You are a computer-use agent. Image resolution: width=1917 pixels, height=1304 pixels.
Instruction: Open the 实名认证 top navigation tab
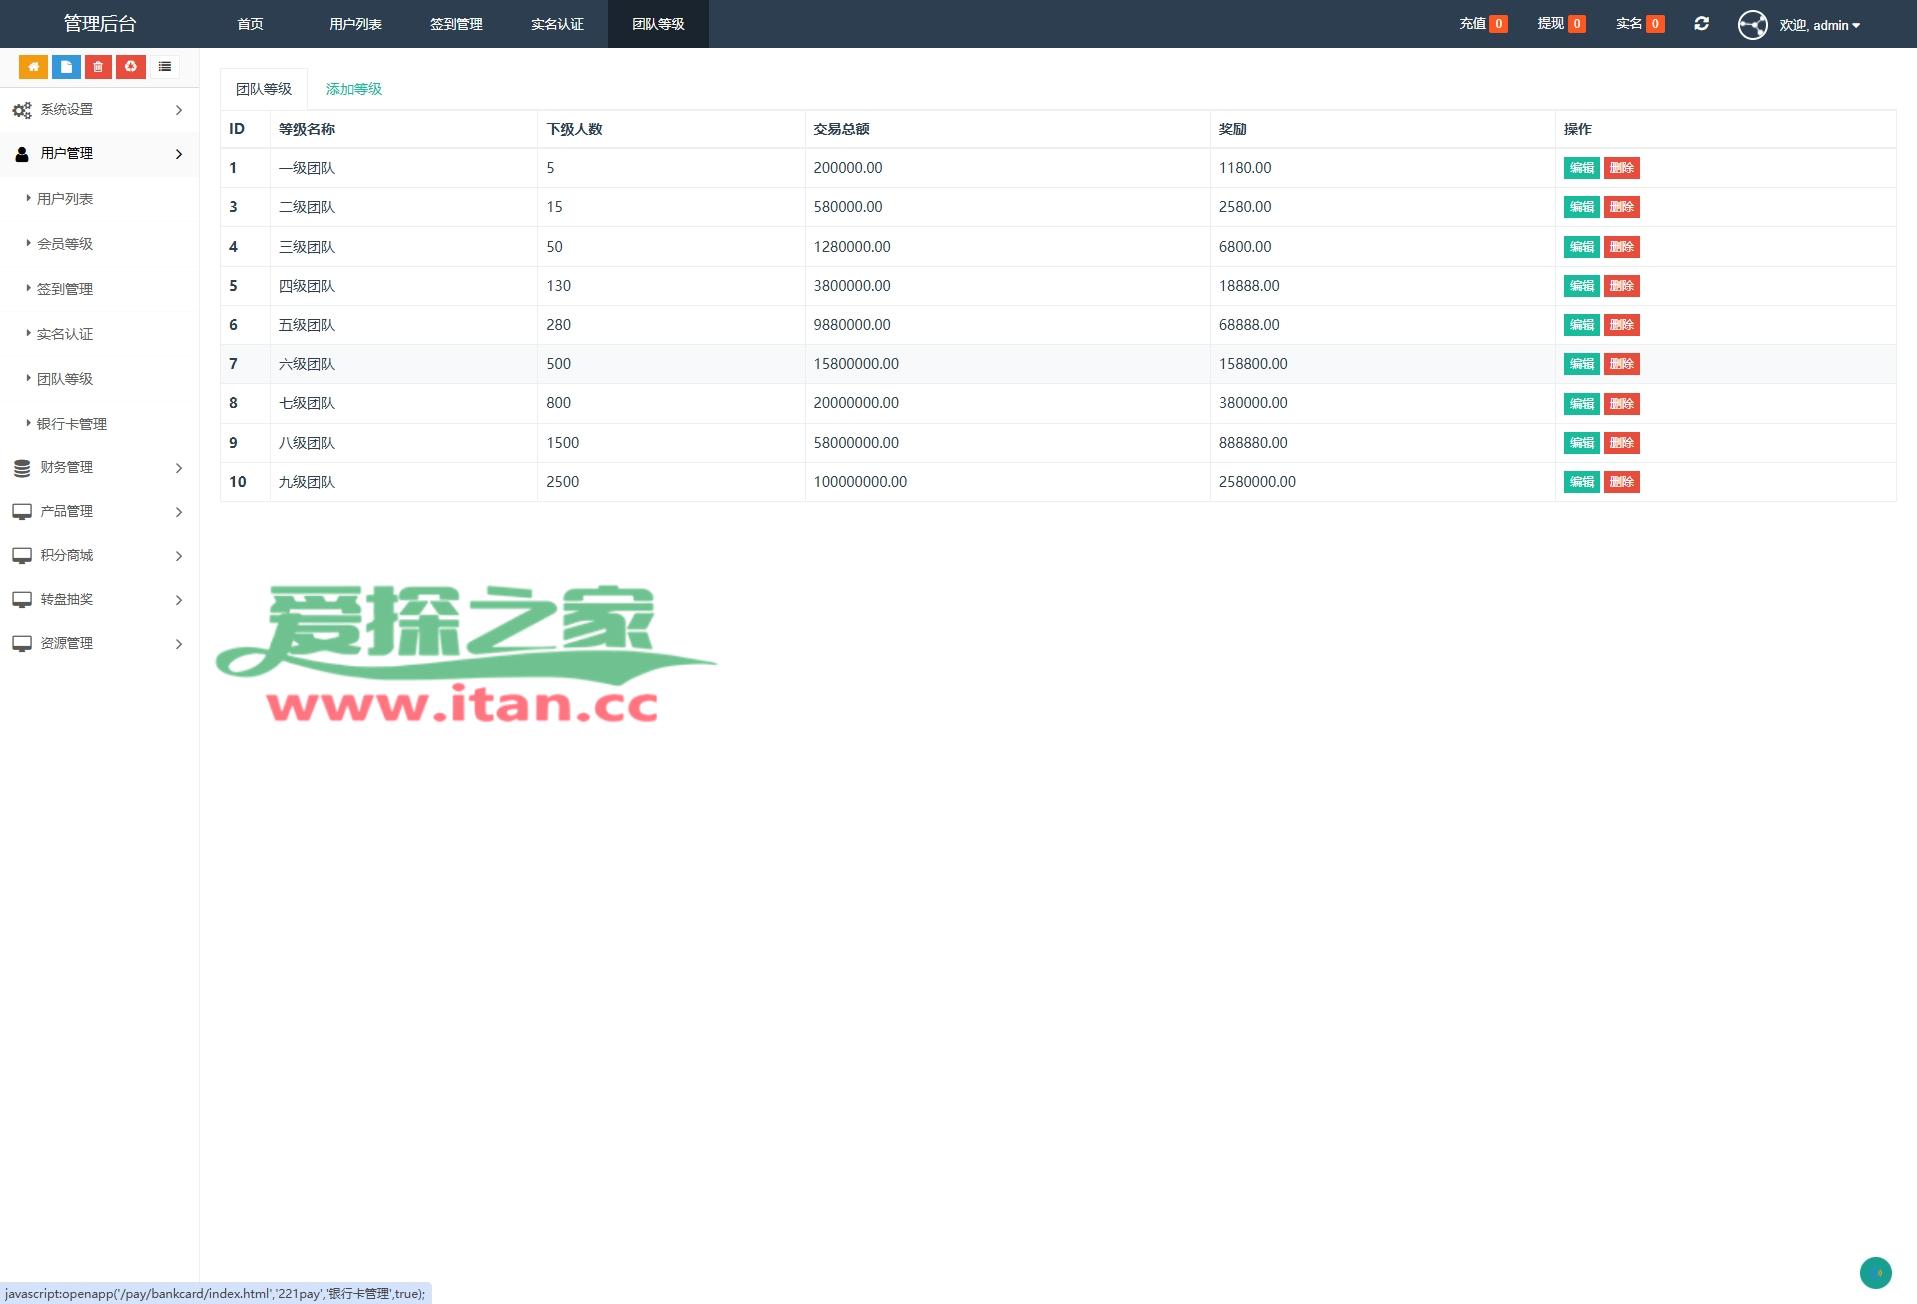point(557,24)
